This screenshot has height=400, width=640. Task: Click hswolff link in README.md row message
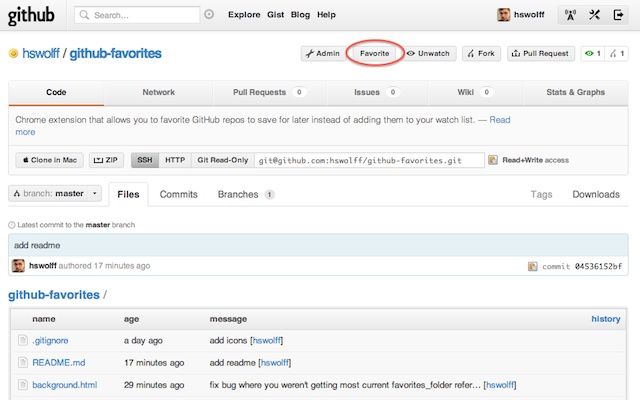(x=275, y=362)
